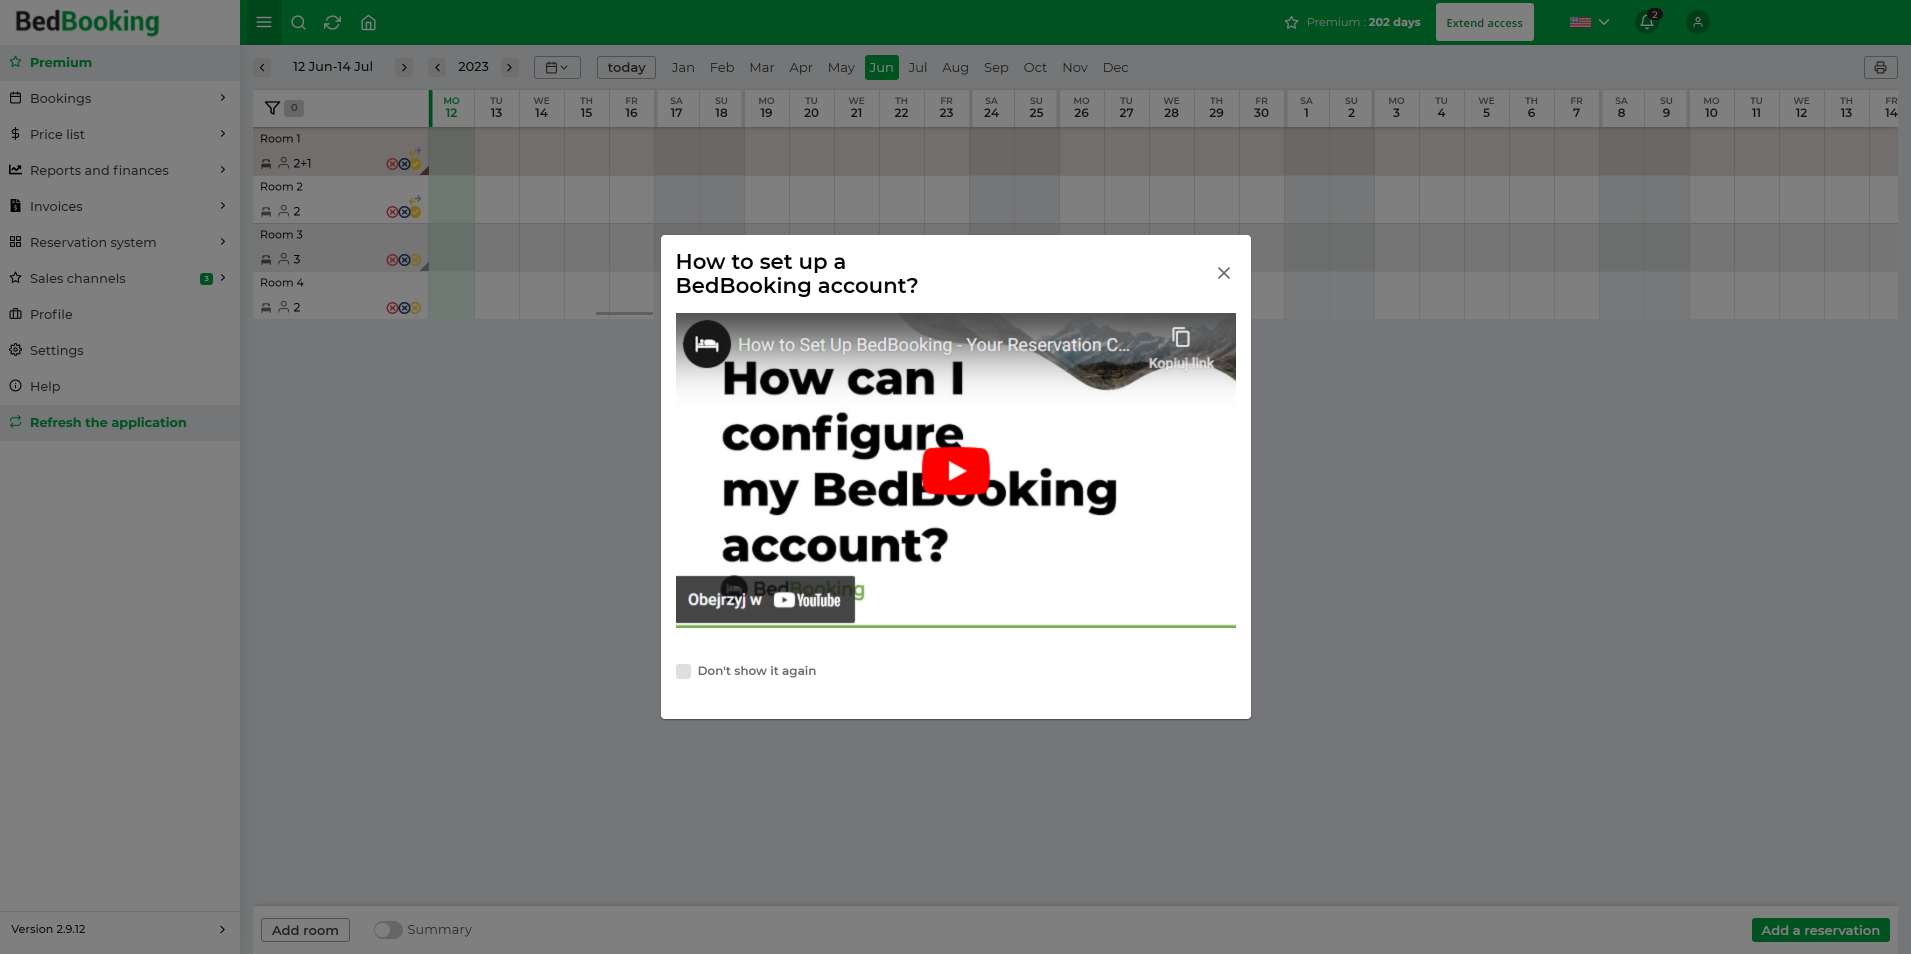Click the 12 Jun-14 Jul date range text
The height and width of the screenshot is (954, 1911).
coord(333,67)
